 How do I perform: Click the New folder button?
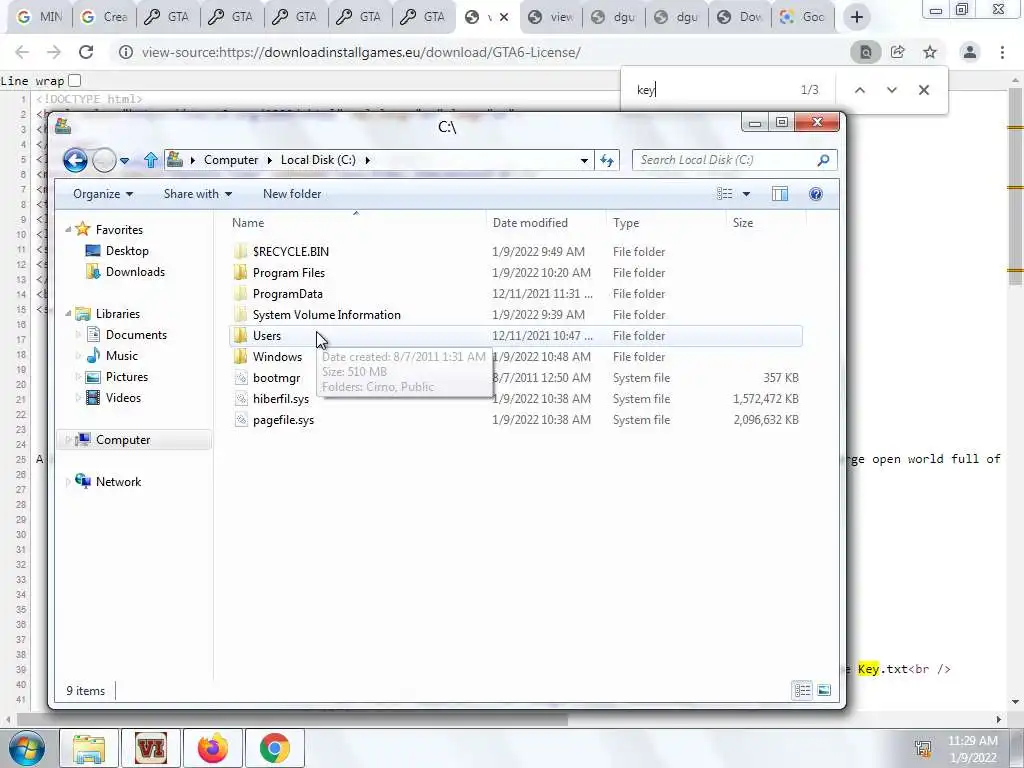292,194
